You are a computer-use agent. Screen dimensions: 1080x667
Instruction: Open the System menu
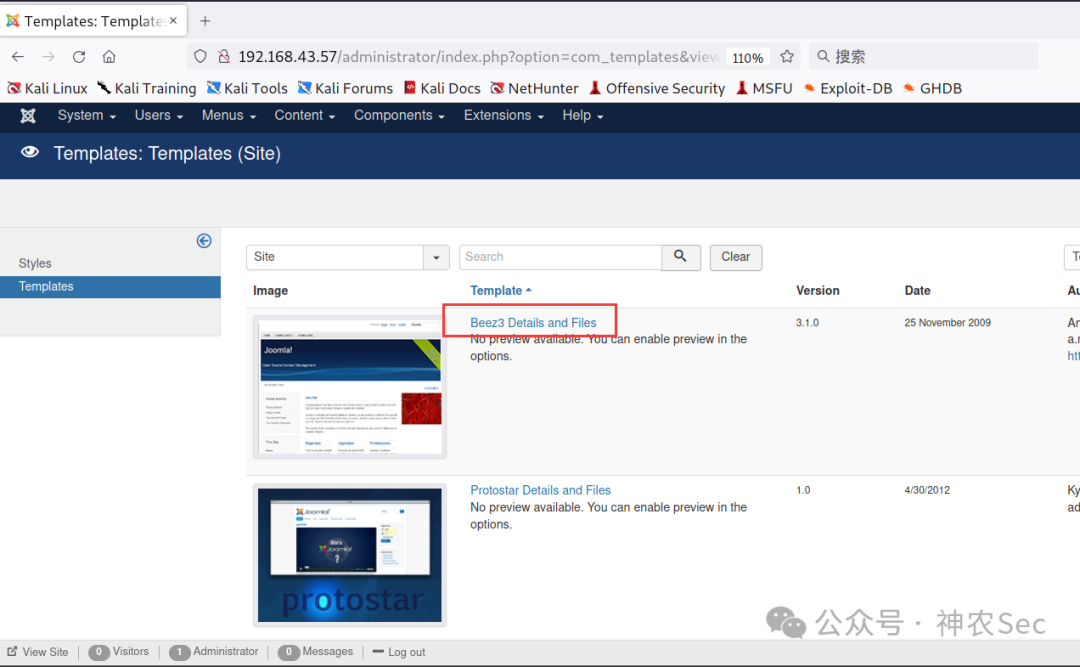87,116
